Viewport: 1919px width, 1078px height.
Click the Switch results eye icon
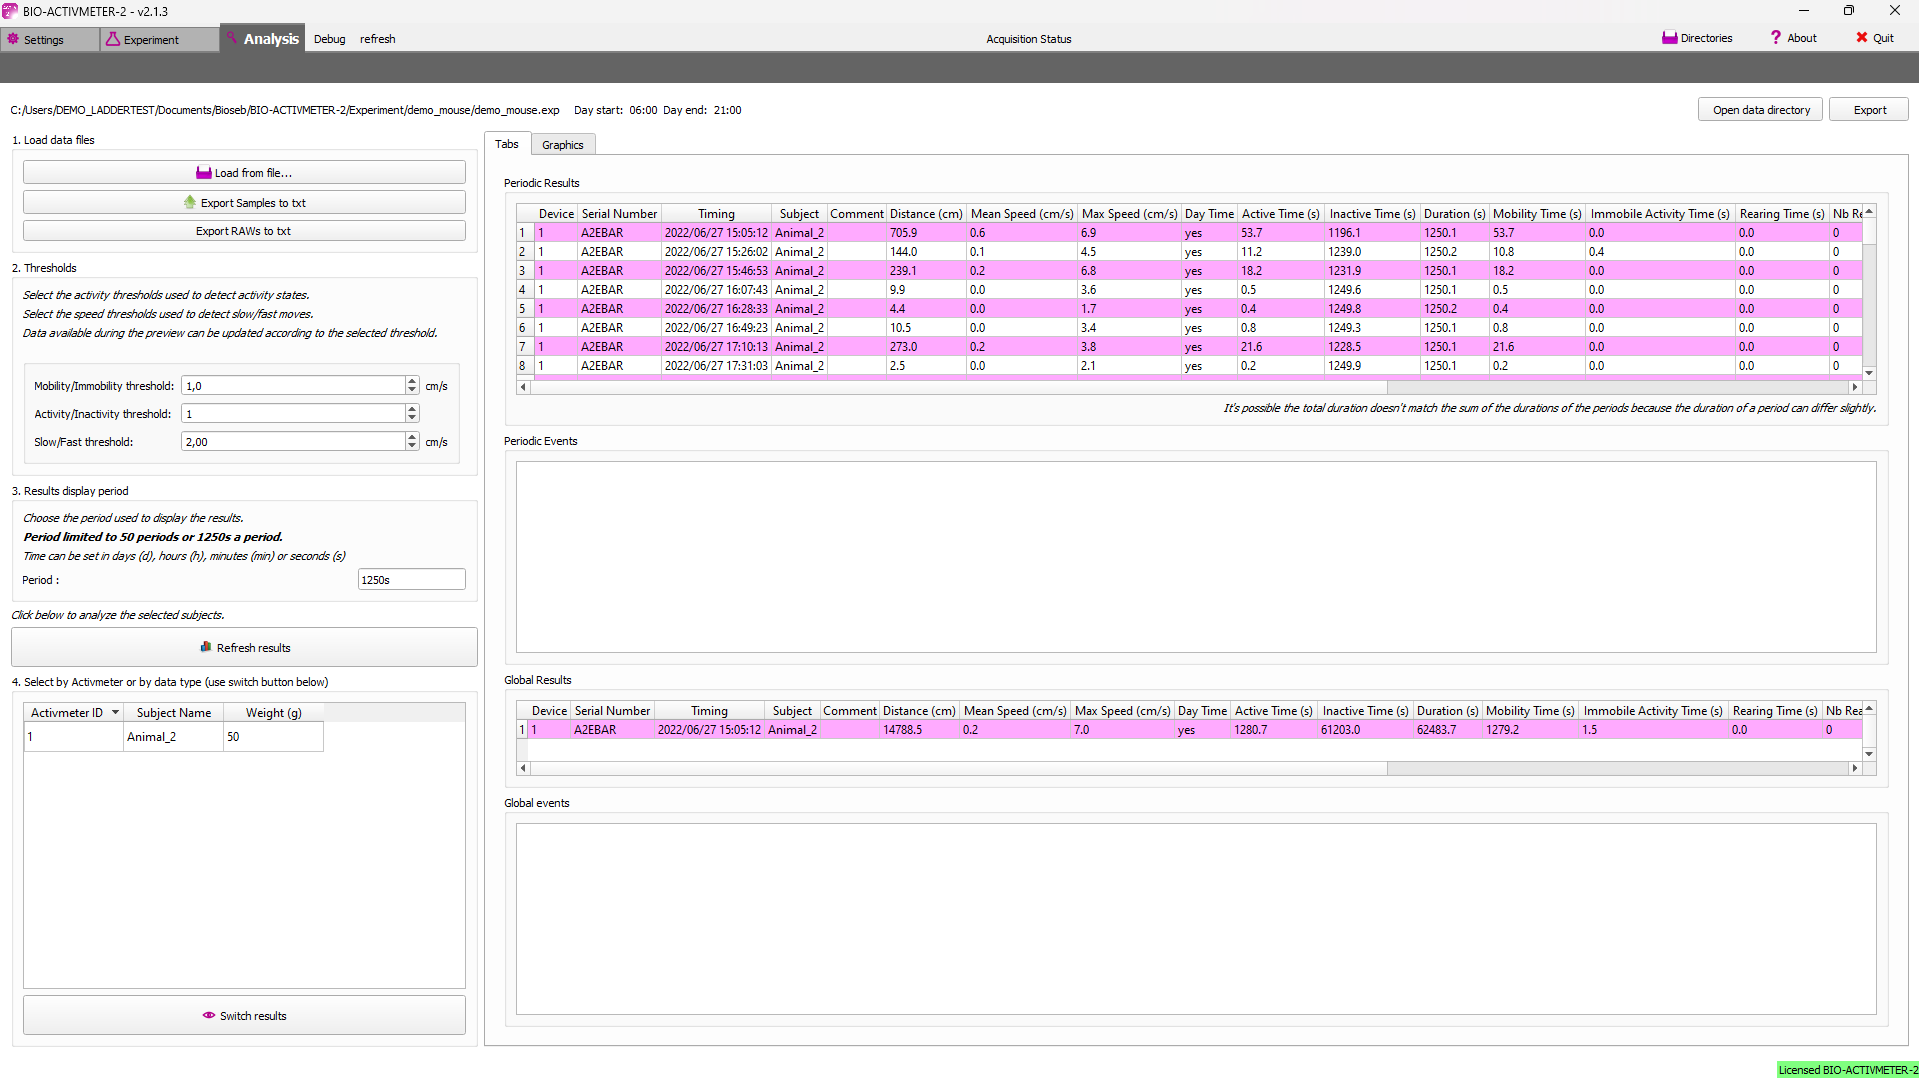pos(209,1015)
